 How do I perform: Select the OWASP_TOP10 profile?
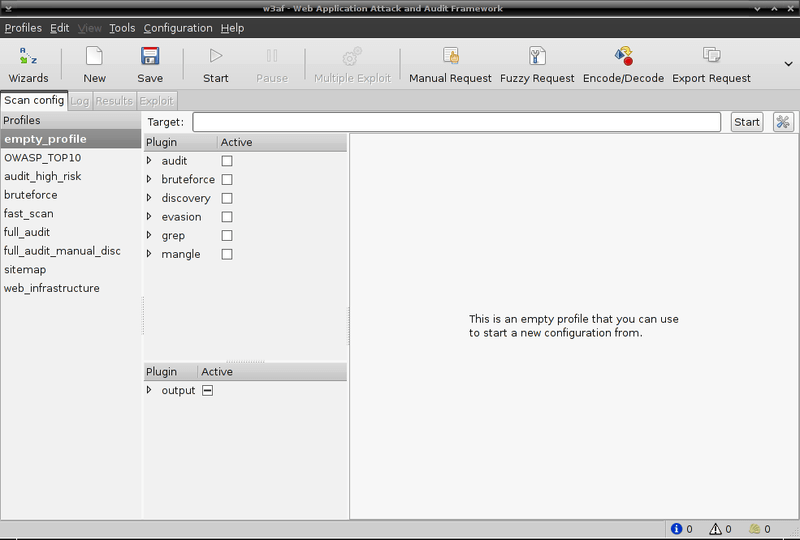70,158
